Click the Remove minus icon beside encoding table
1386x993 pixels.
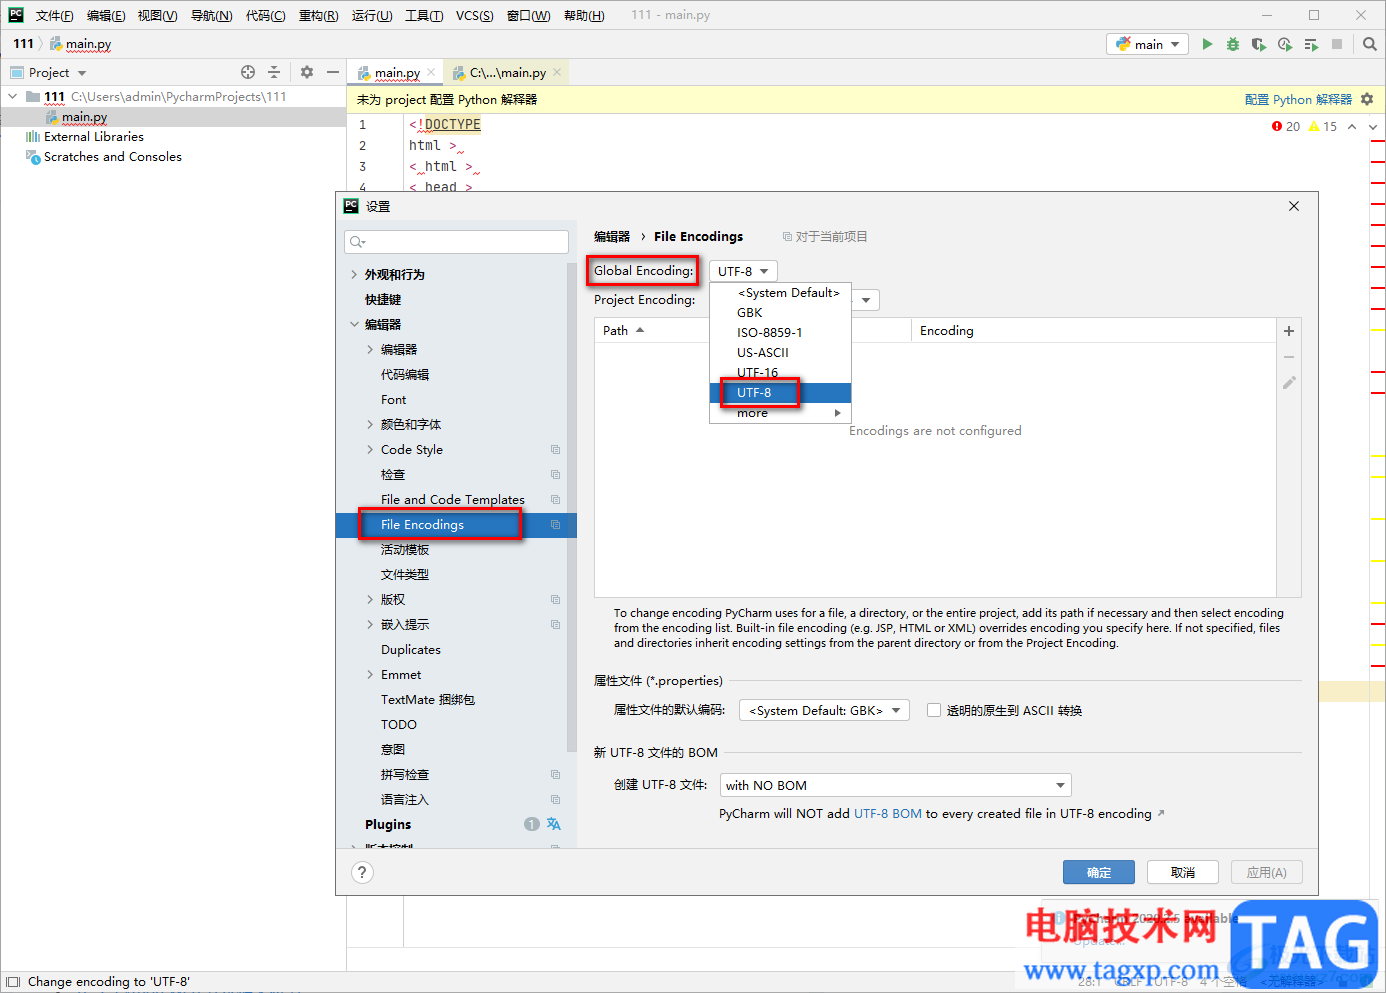coord(1289,357)
